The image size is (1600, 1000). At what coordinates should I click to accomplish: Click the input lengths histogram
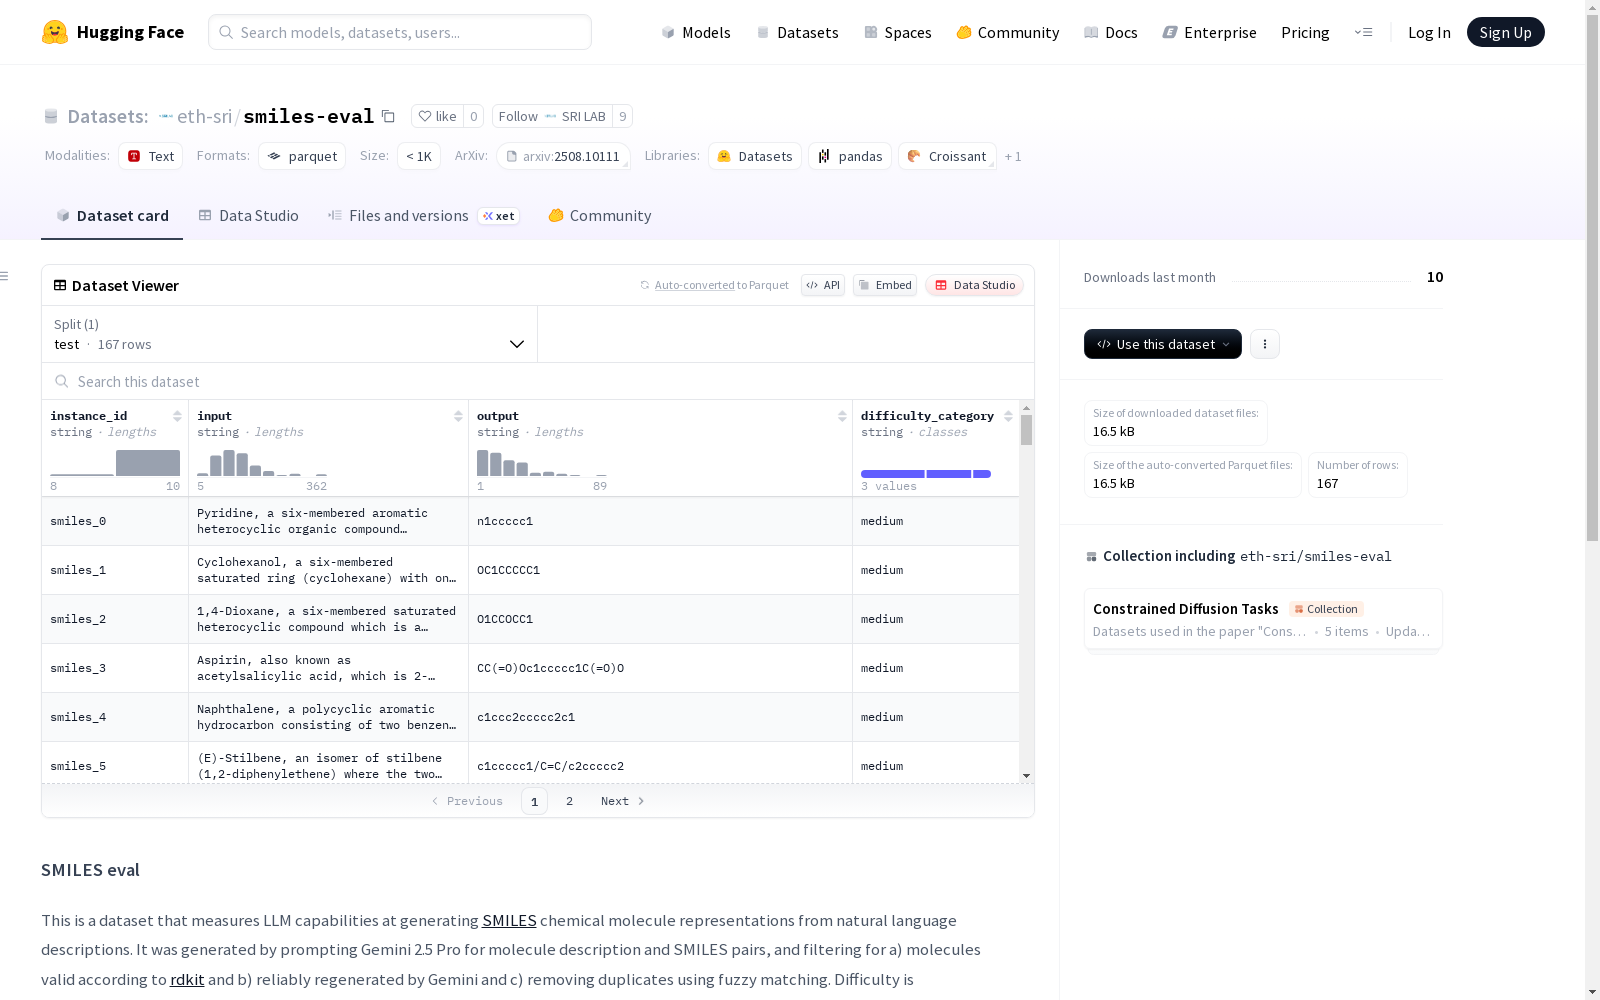[x=262, y=463]
